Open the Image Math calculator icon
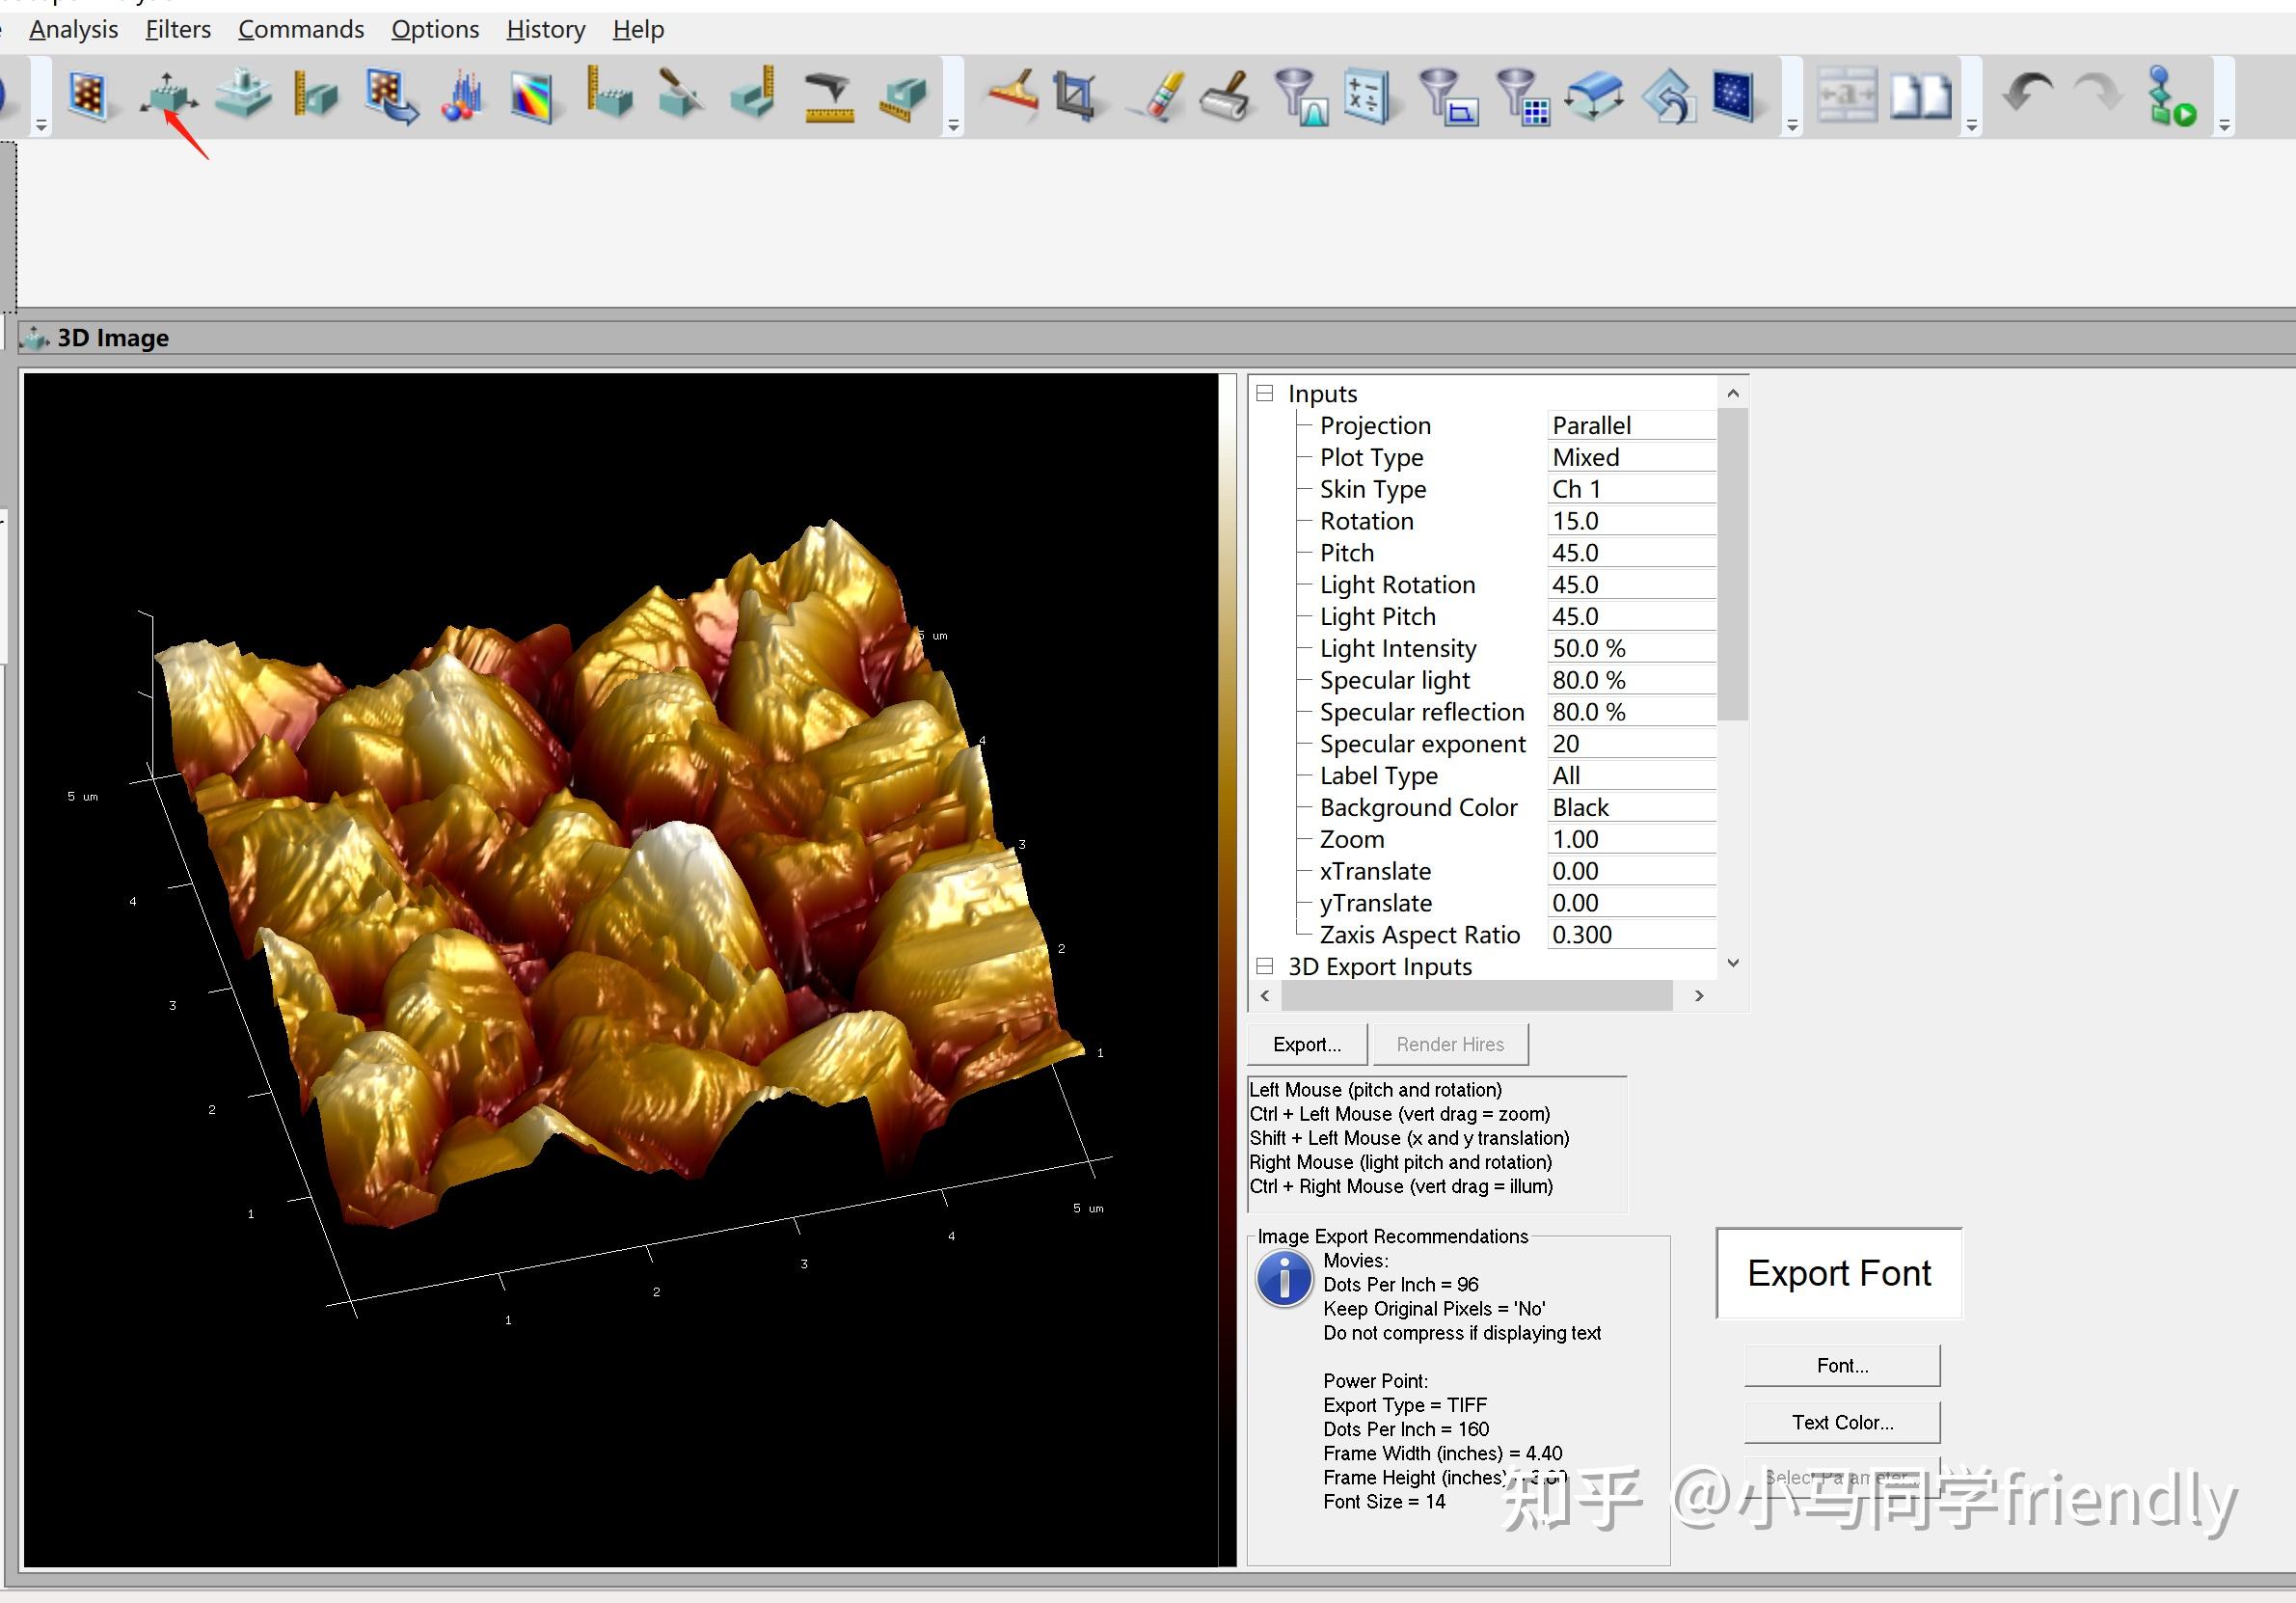The height and width of the screenshot is (1603, 2296). coord(1368,97)
